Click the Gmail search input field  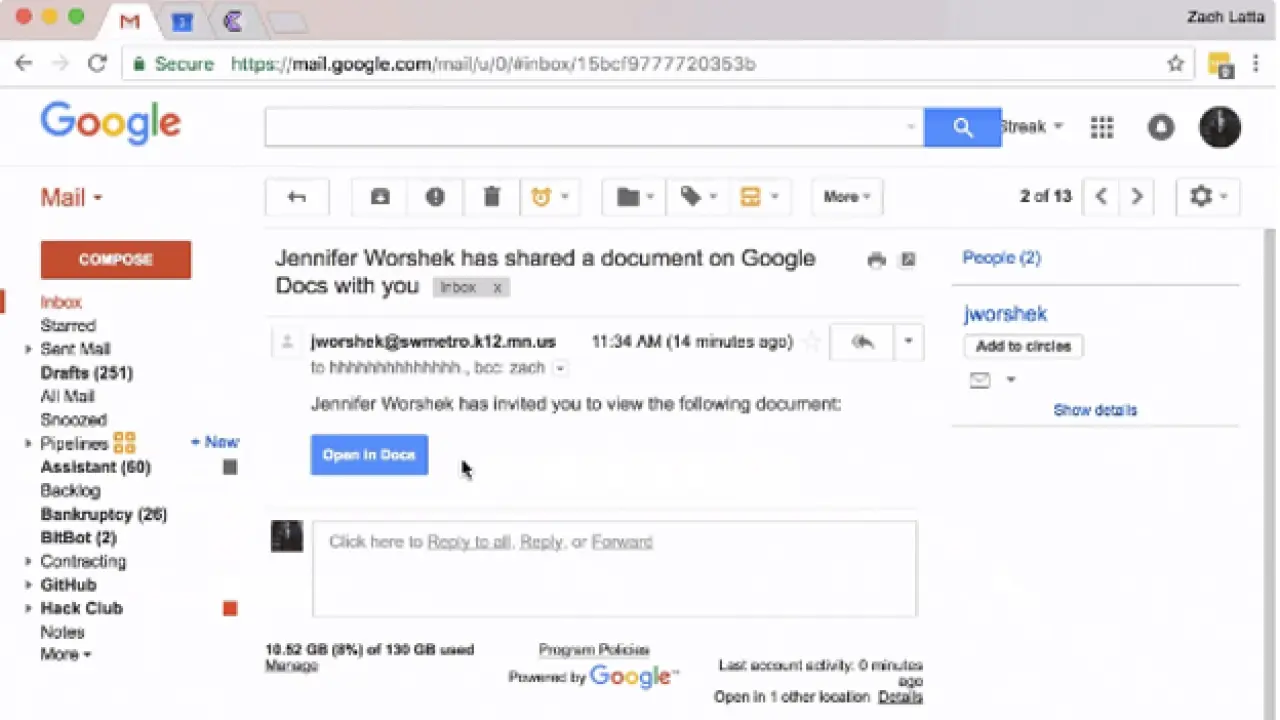(x=585, y=127)
